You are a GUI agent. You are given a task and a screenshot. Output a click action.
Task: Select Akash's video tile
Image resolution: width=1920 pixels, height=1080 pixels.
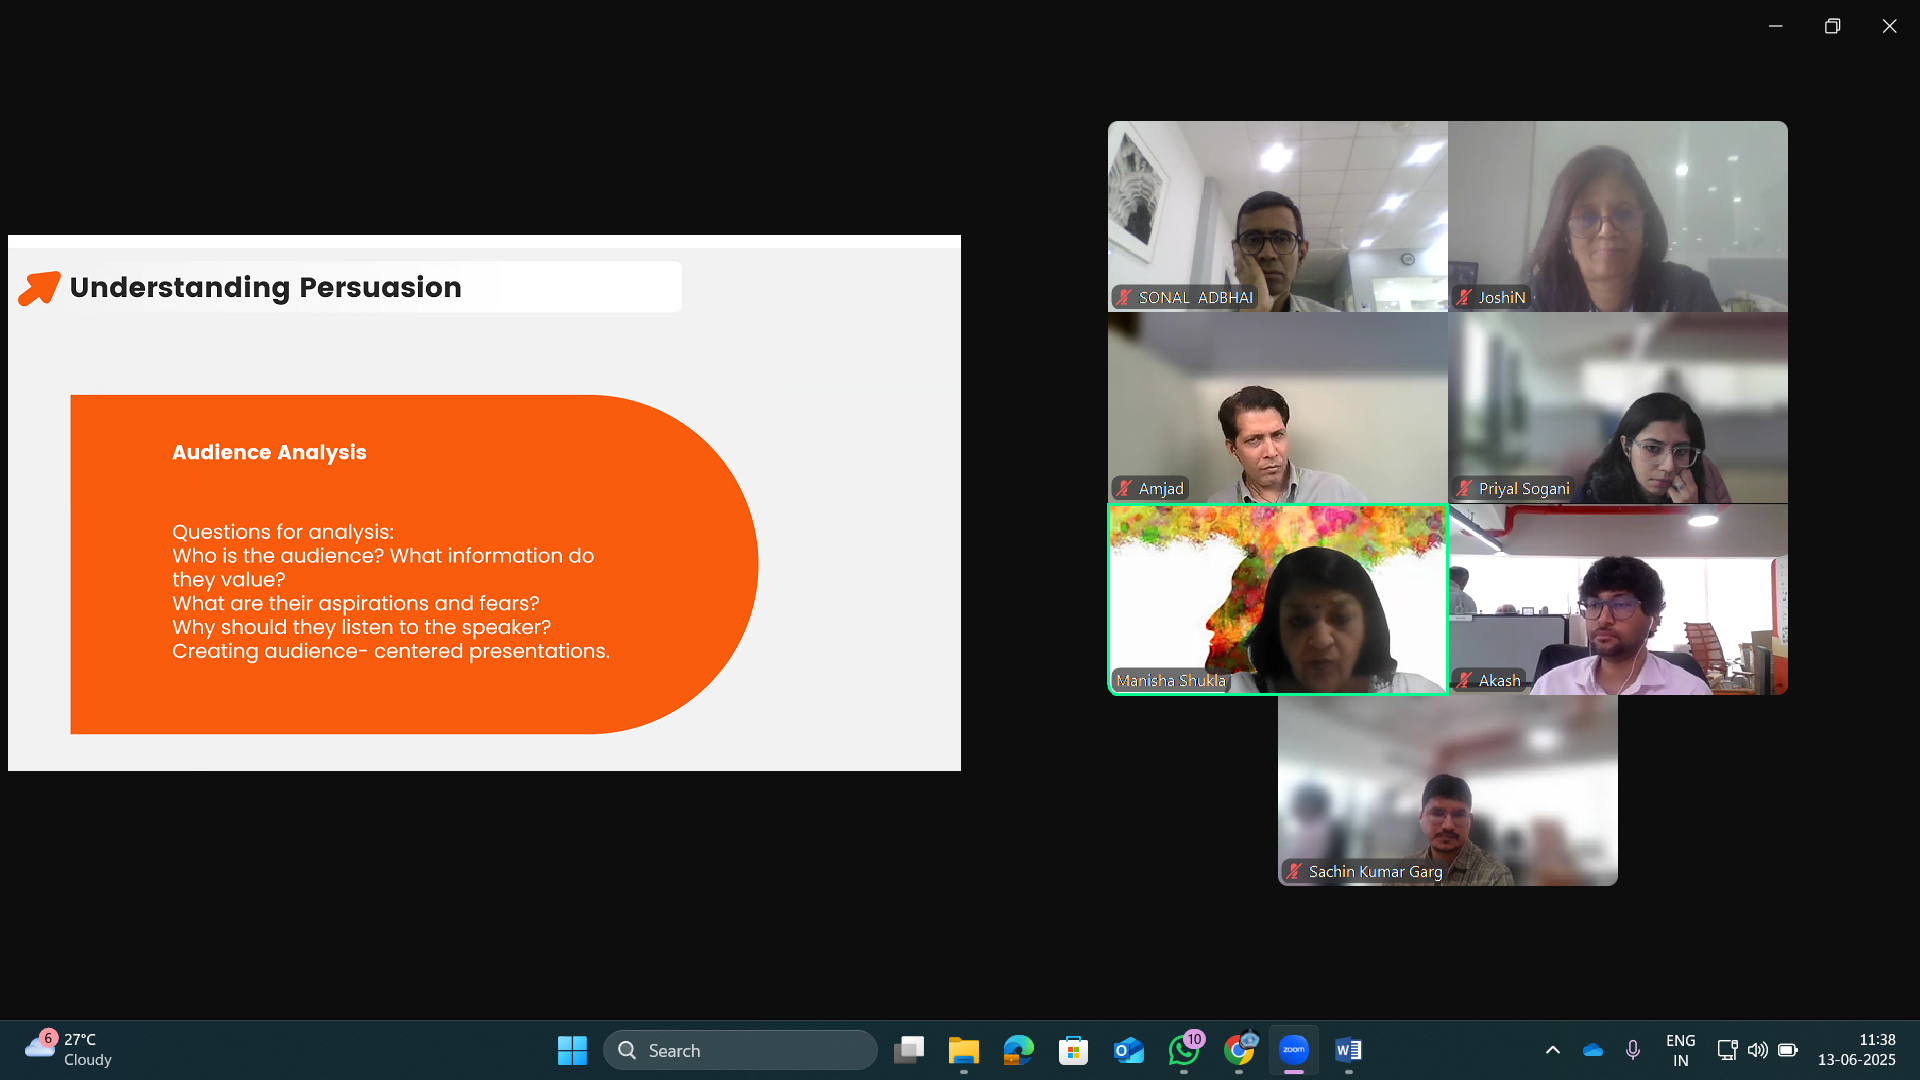pos(1617,599)
